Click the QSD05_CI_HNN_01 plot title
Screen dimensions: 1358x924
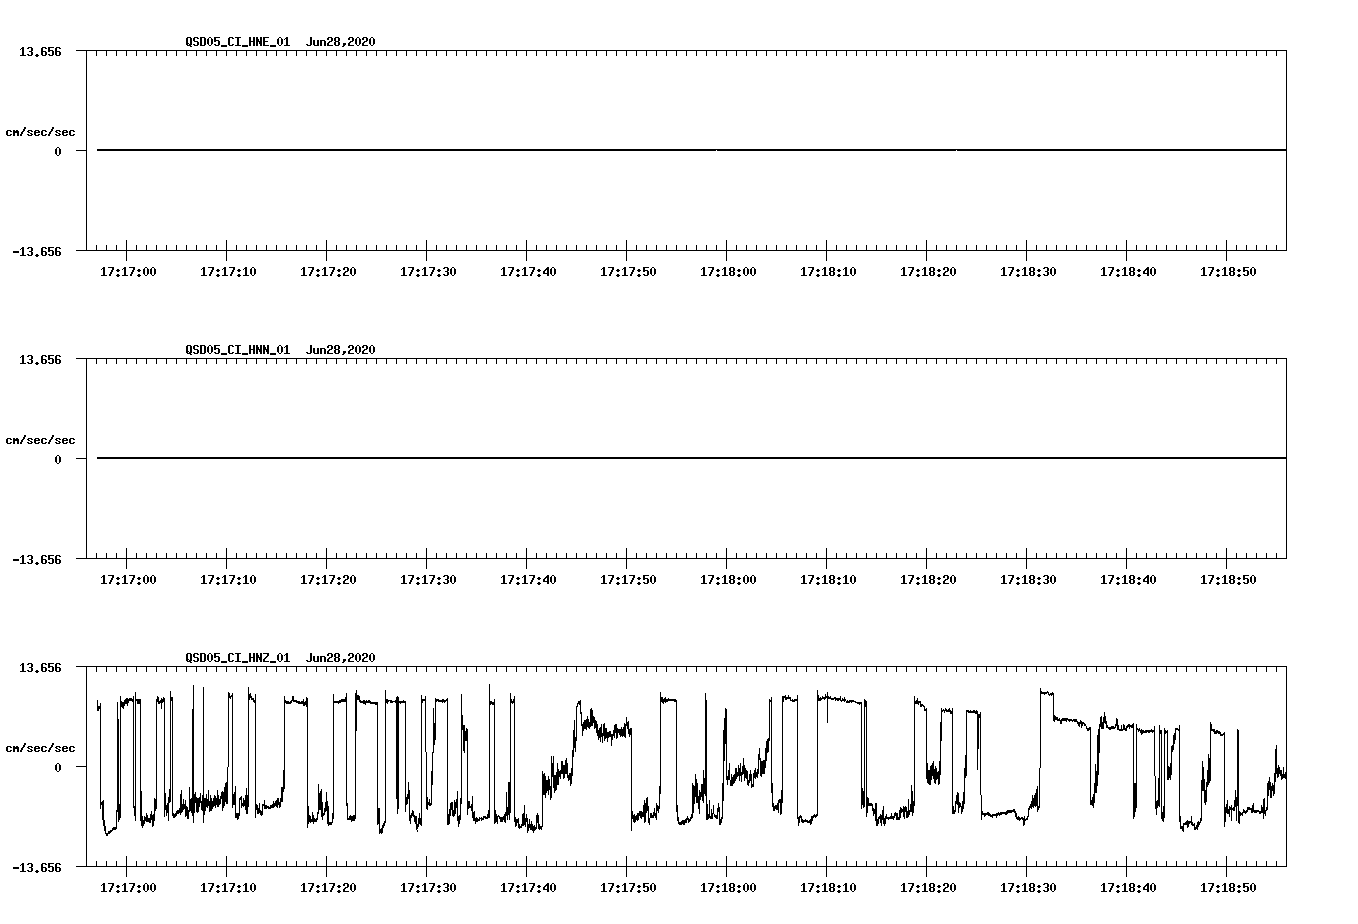click(238, 350)
